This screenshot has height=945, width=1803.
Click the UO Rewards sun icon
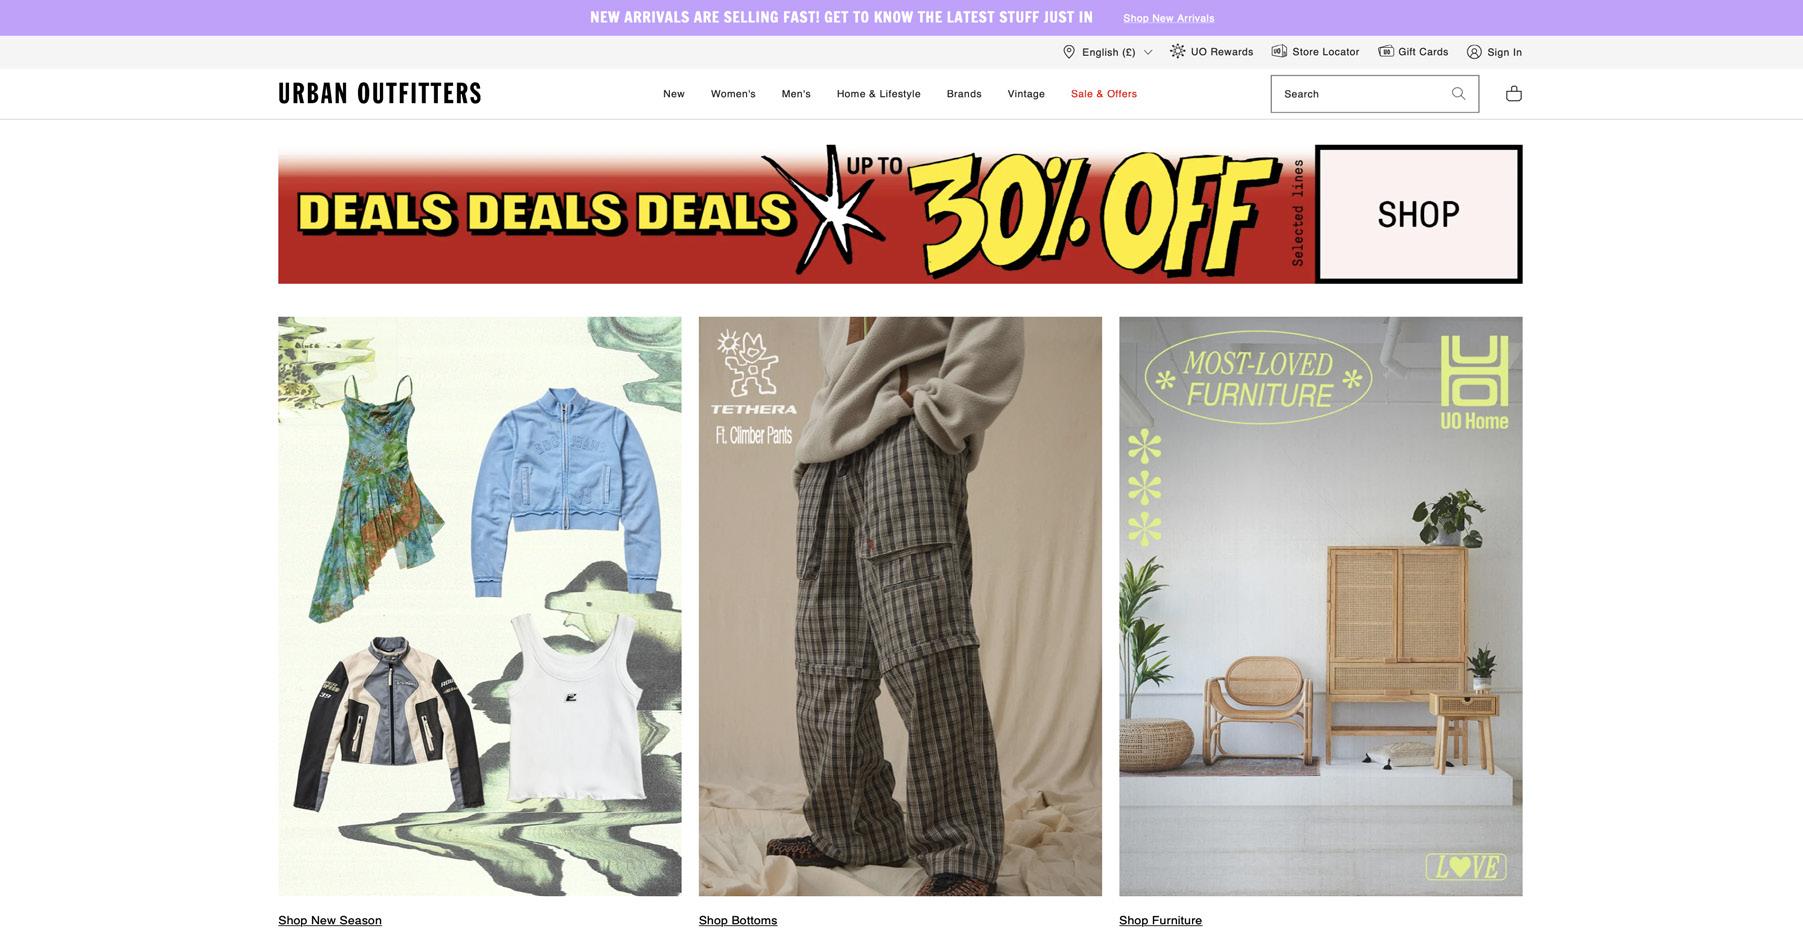[x=1178, y=51]
